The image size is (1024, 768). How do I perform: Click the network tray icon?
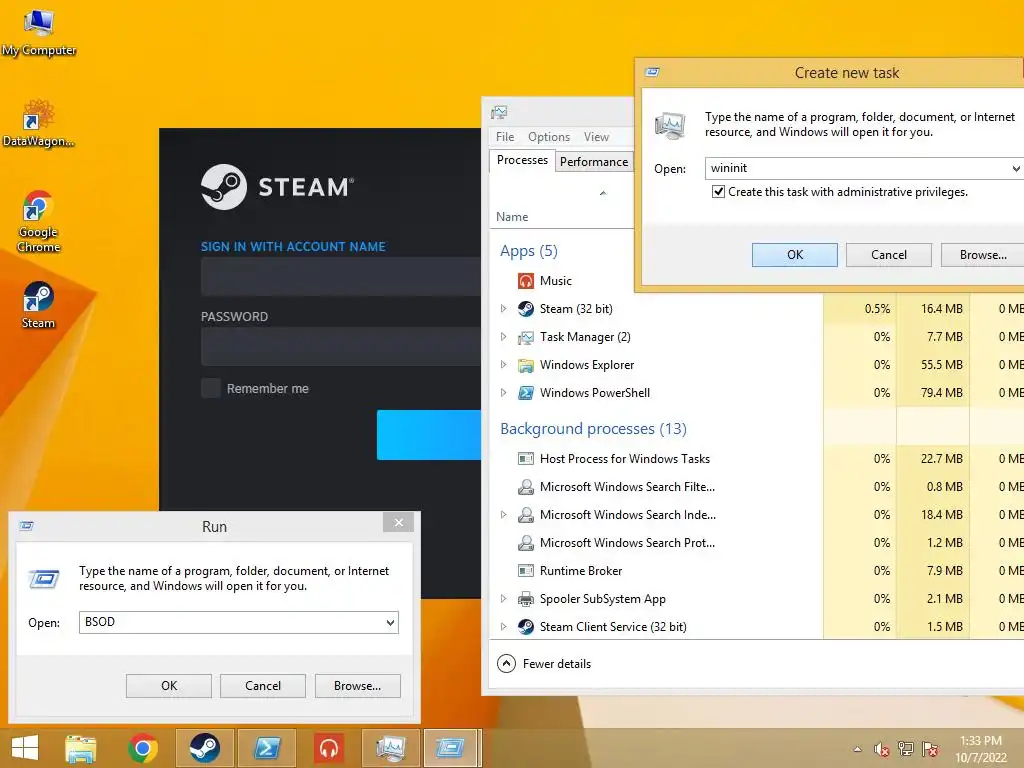pyautogui.click(x=906, y=748)
